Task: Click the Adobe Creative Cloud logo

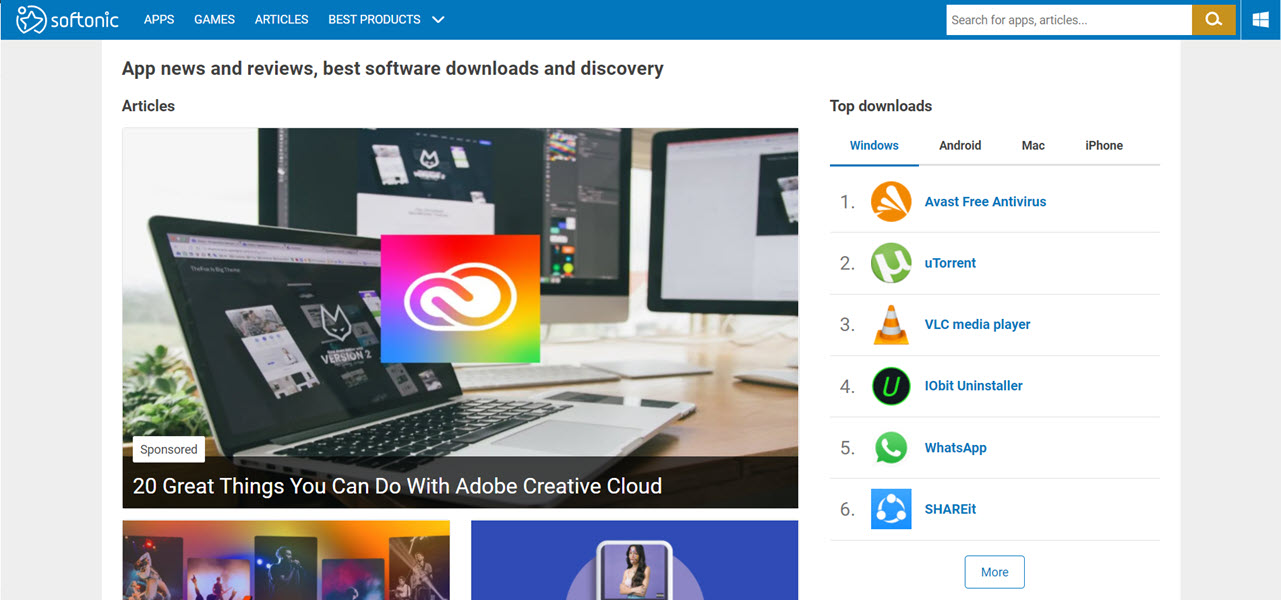Action: 460,298
